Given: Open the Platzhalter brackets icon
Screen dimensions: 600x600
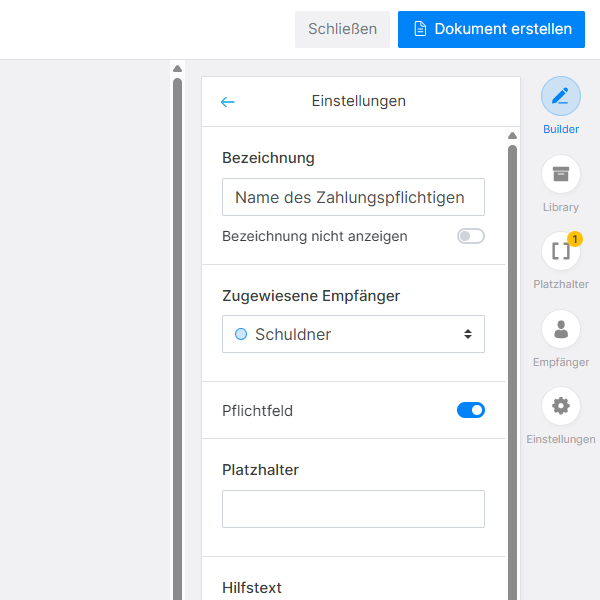Looking at the screenshot, I should [x=561, y=251].
